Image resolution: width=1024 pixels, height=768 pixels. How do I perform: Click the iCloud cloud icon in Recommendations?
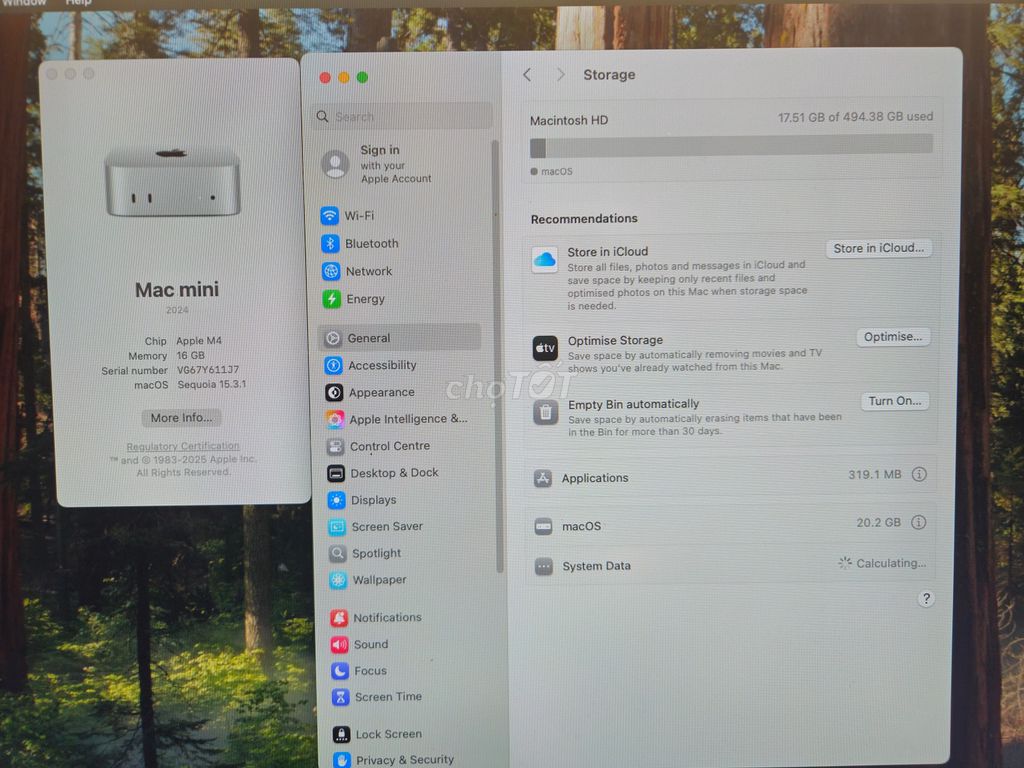[545, 260]
